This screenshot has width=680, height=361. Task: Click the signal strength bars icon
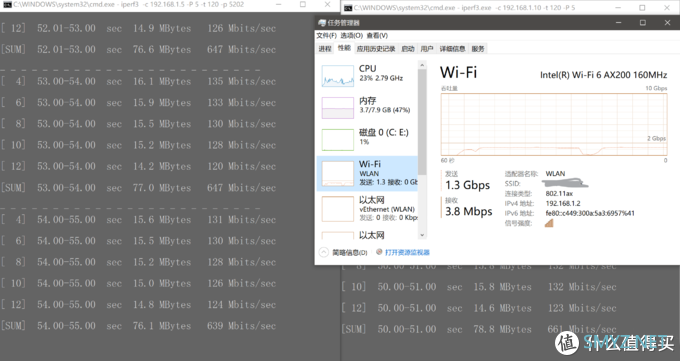click(x=549, y=223)
